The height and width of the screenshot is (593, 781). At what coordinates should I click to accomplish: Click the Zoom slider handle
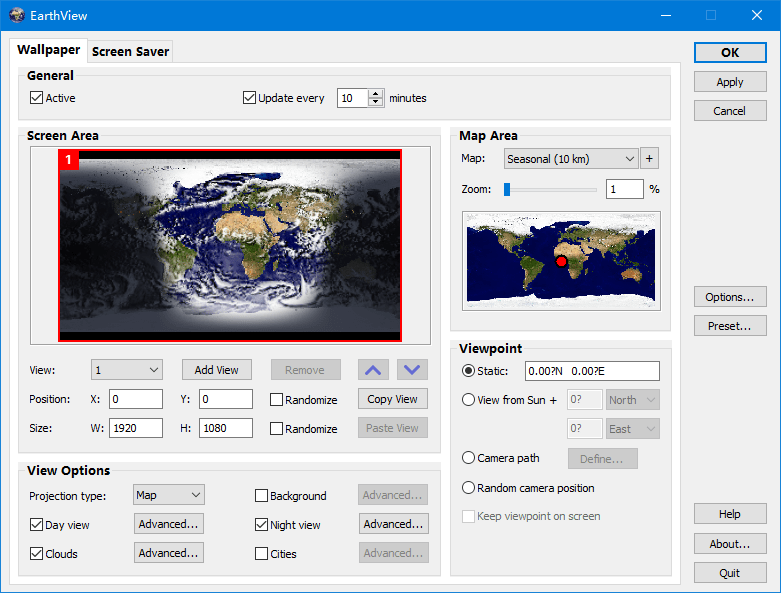pos(507,189)
